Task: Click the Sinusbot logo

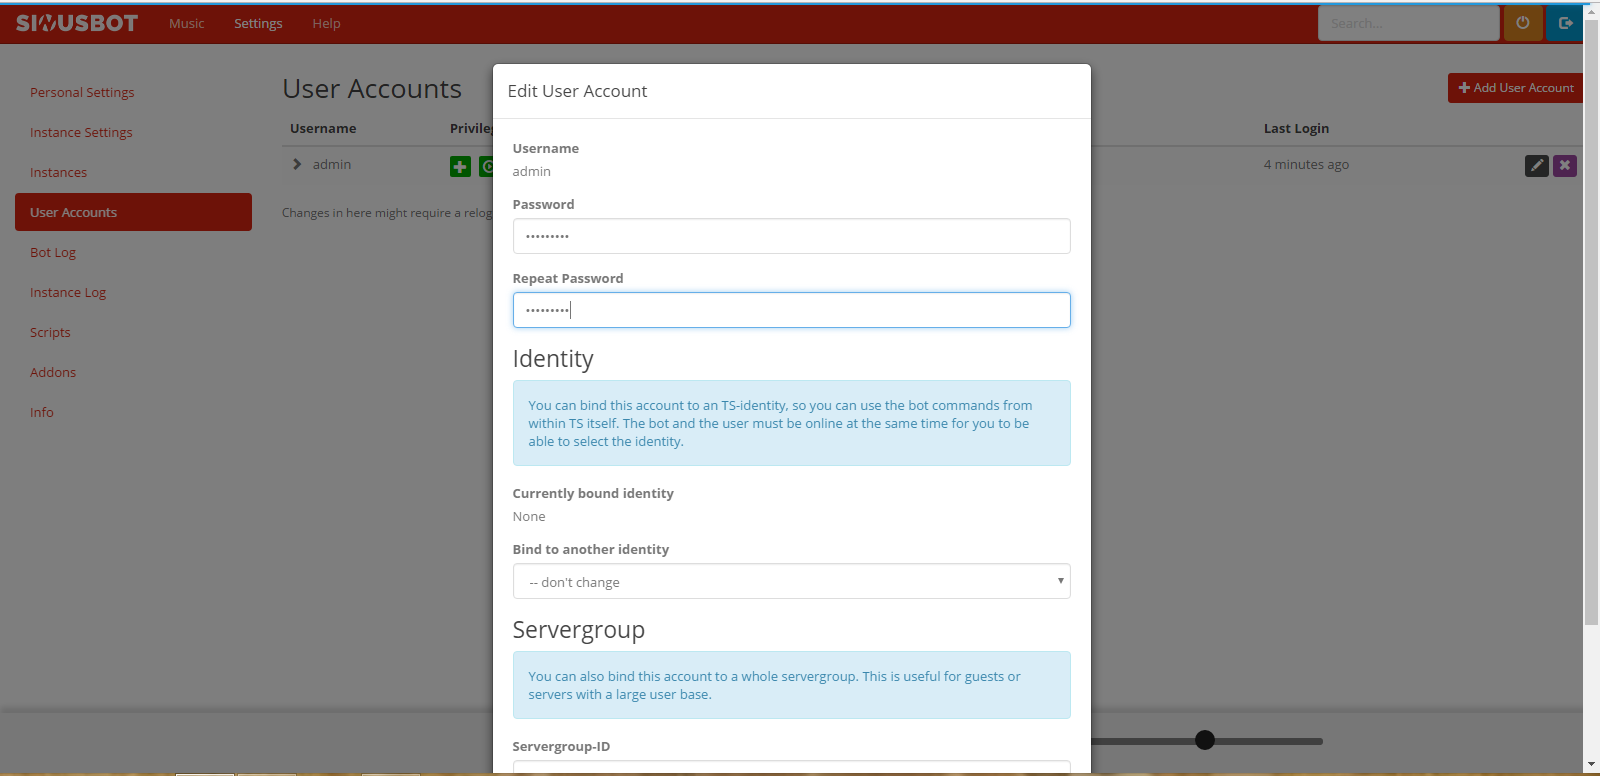Action: pyautogui.click(x=77, y=23)
